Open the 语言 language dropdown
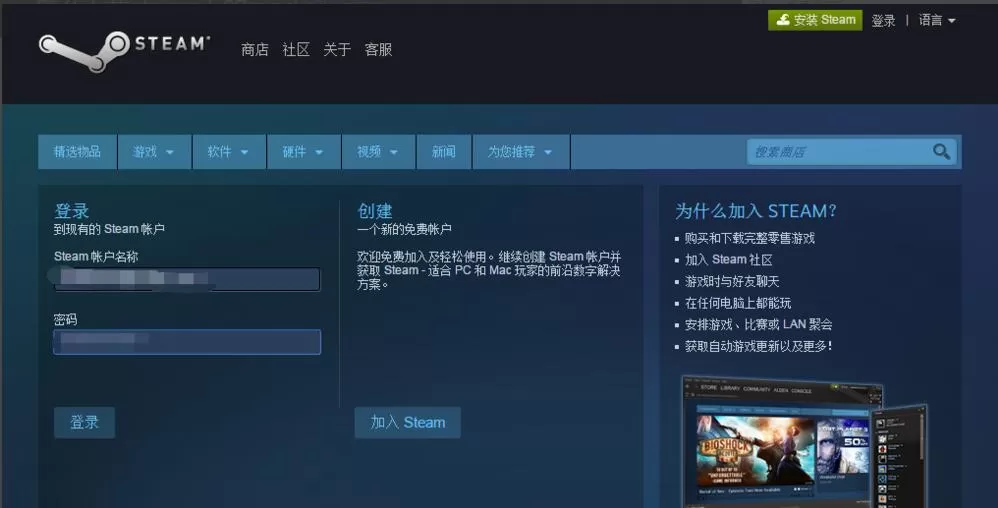This screenshot has height=508, width=998. pyautogui.click(x=937, y=20)
